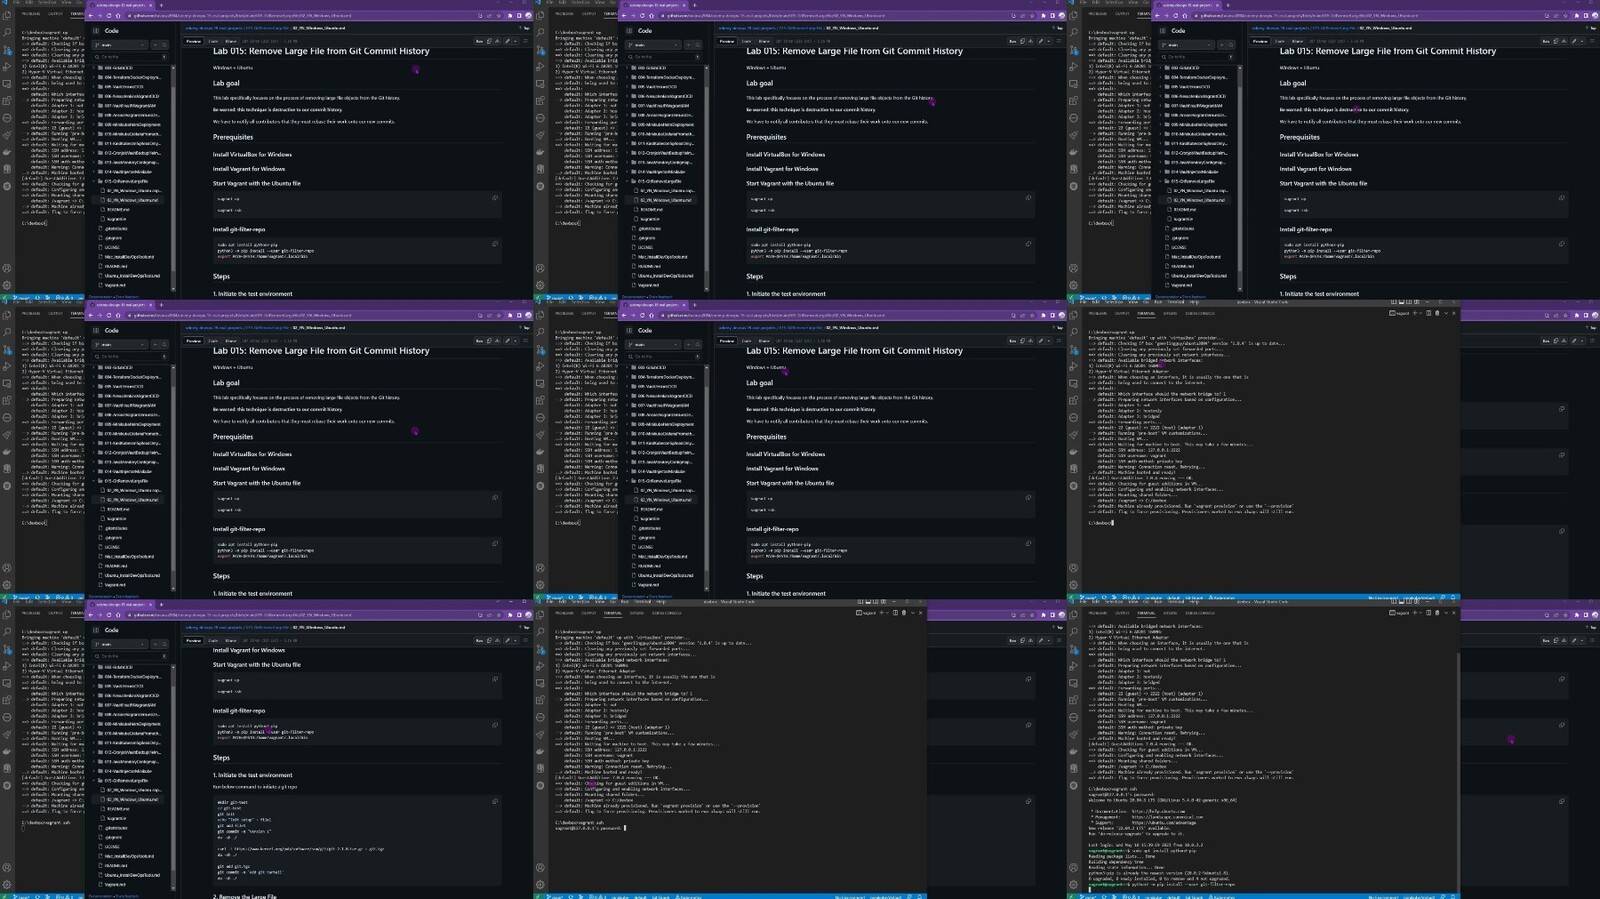Screen dimensions: 1600x899
Task: Open Terminal menu in password-prompt VS Code frame
Action: click(x=643, y=601)
